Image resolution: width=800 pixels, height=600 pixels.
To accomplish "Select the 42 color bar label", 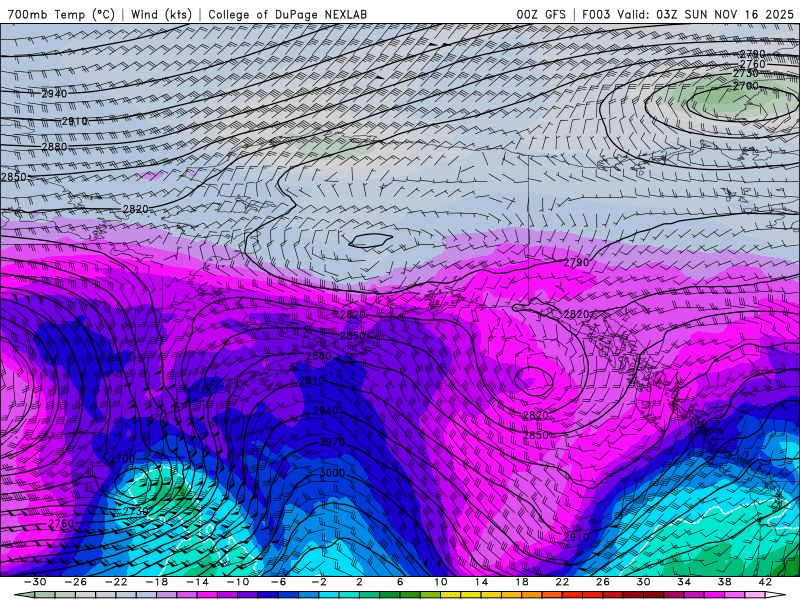I will tap(765, 582).
